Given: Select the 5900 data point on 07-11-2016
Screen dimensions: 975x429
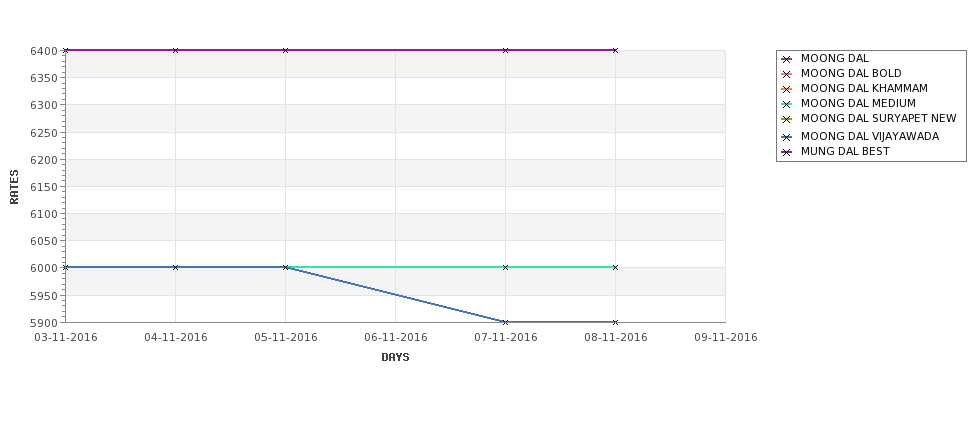Looking at the screenshot, I should pos(506,322).
